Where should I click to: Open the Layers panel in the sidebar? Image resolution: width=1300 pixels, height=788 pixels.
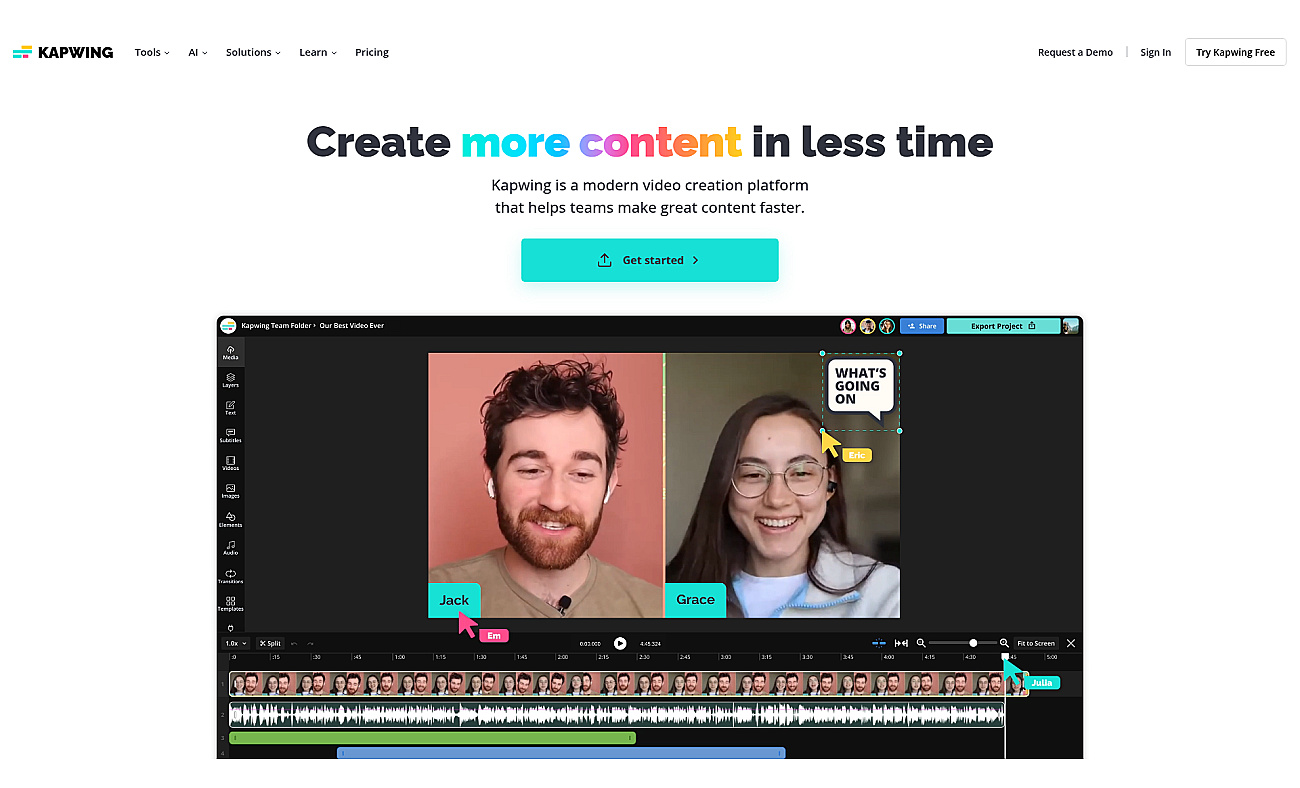coord(230,380)
